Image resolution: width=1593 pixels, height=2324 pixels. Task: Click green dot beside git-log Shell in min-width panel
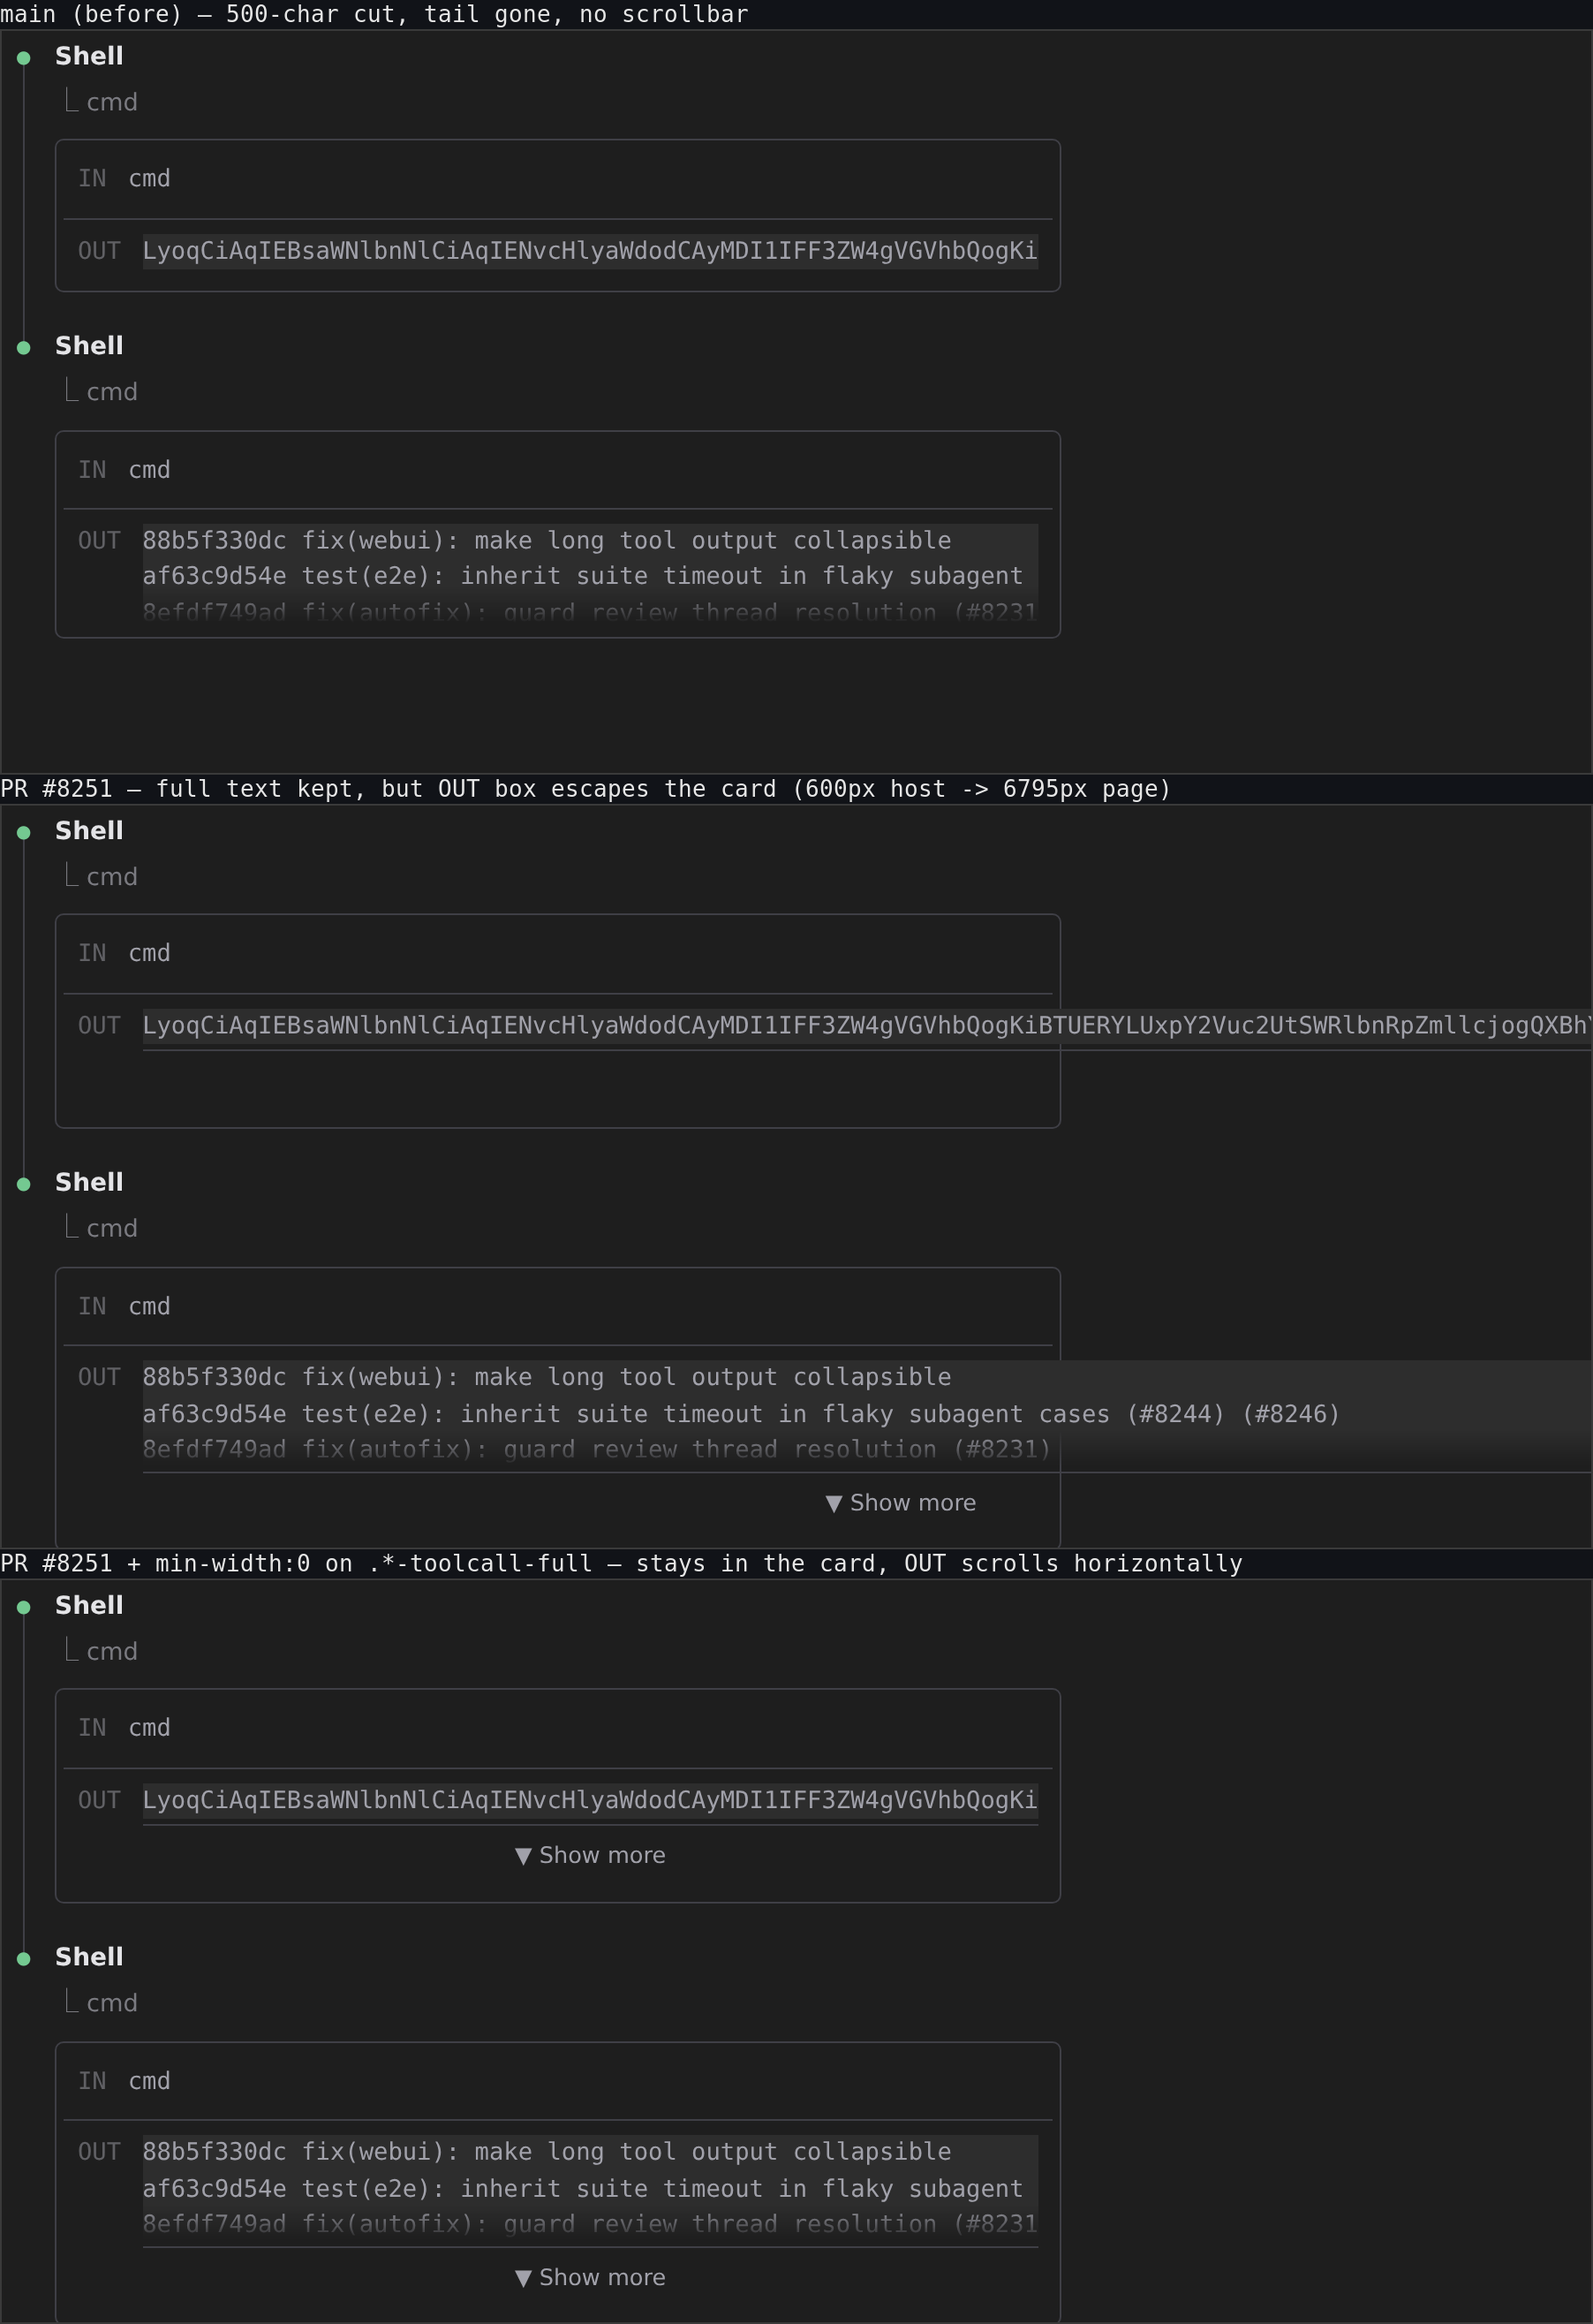tap(24, 1959)
